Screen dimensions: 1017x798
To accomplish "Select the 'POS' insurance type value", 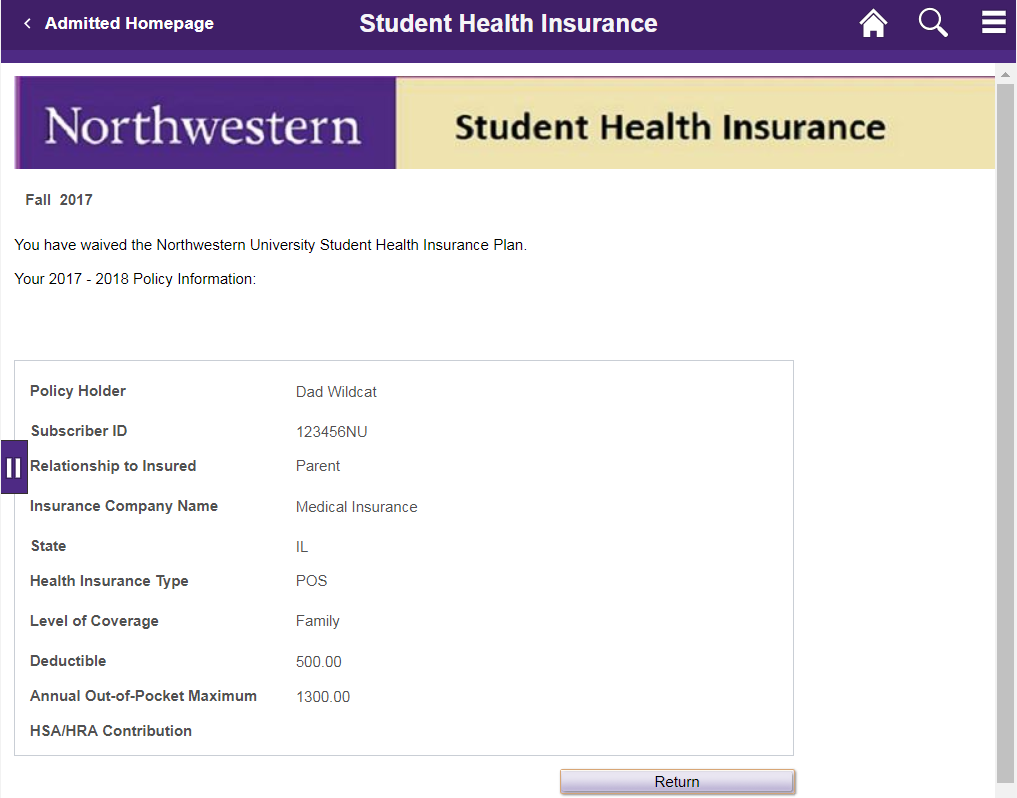I will tap(311, 581).
